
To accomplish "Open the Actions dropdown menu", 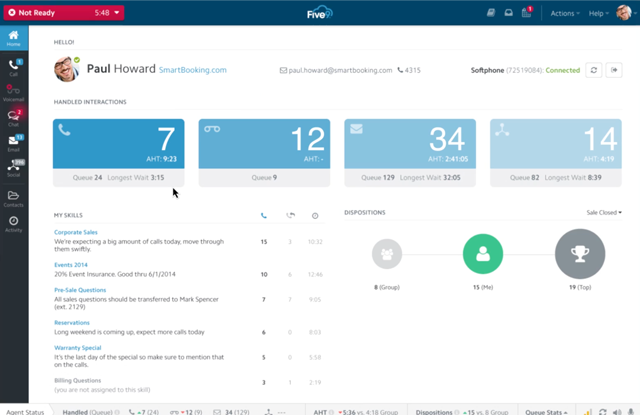I will pos(564,13).
